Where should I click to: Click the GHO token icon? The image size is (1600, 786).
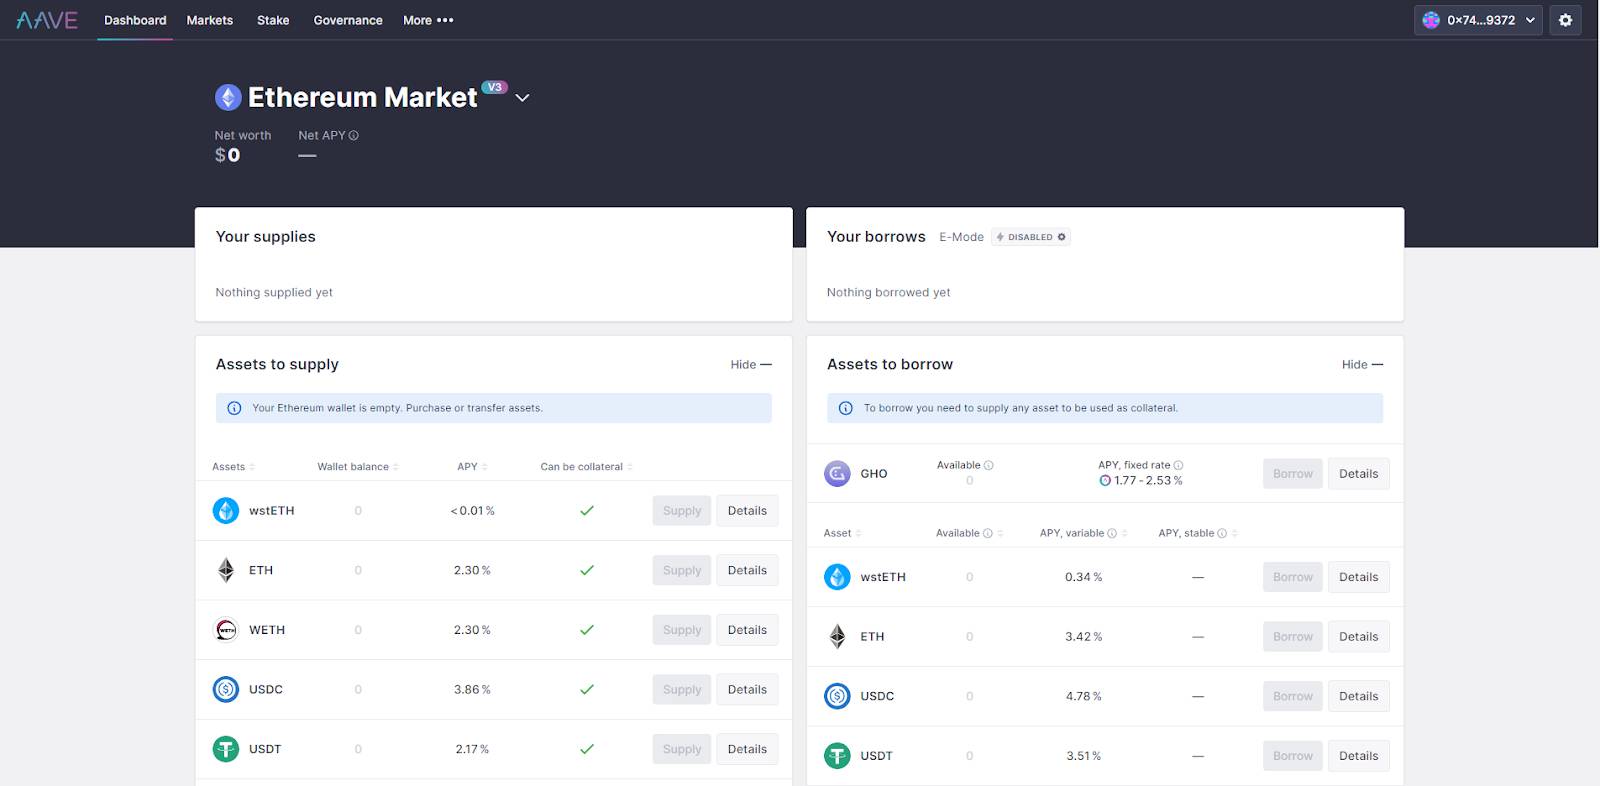(837, 474)
